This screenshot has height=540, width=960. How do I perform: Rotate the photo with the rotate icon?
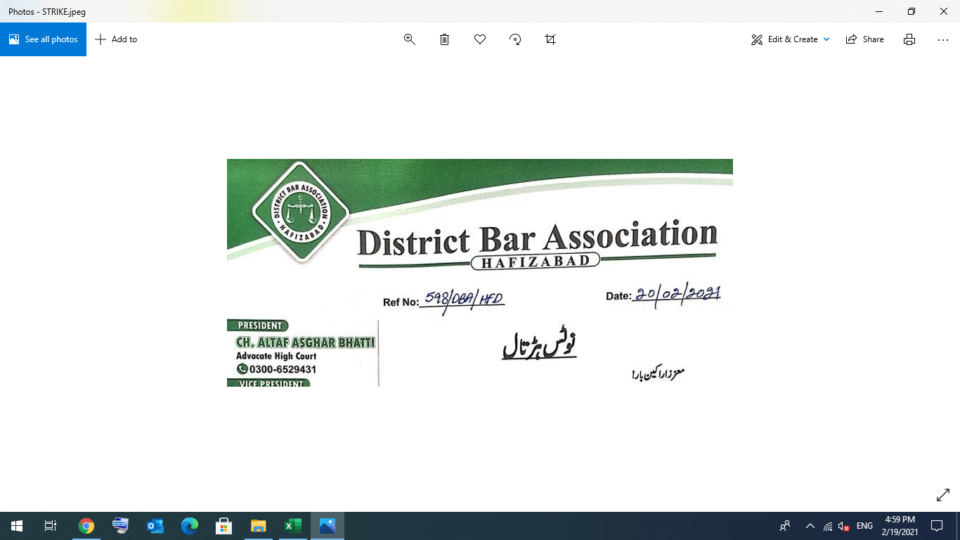tap(515, 39)
